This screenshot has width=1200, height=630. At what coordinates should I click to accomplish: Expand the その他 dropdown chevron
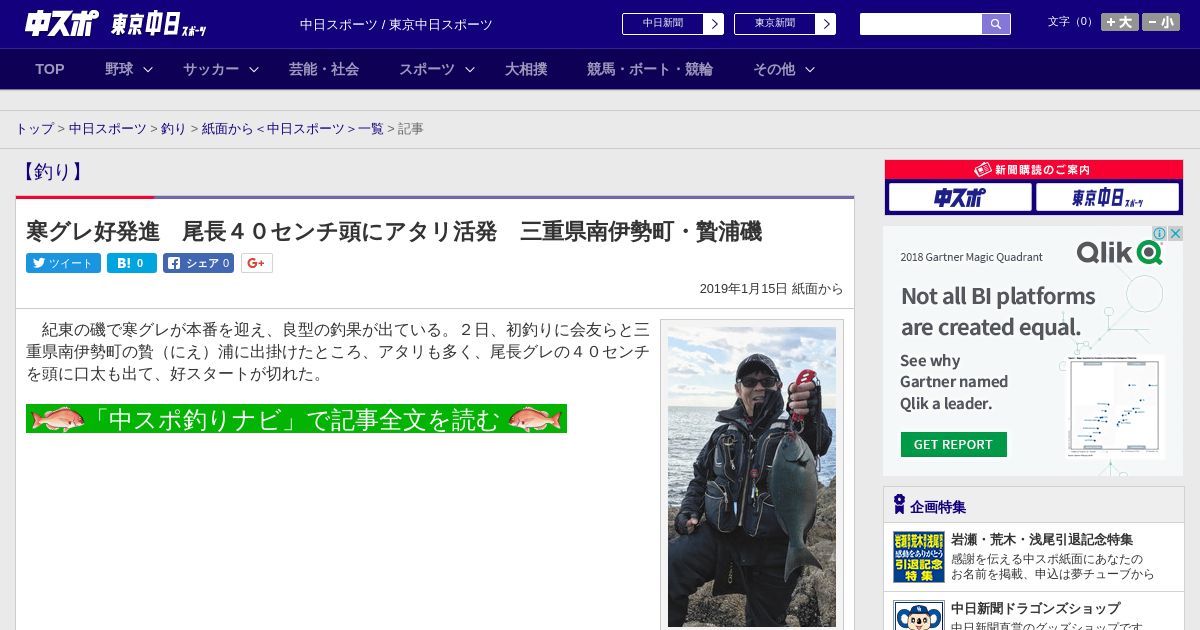coord(810,69)
